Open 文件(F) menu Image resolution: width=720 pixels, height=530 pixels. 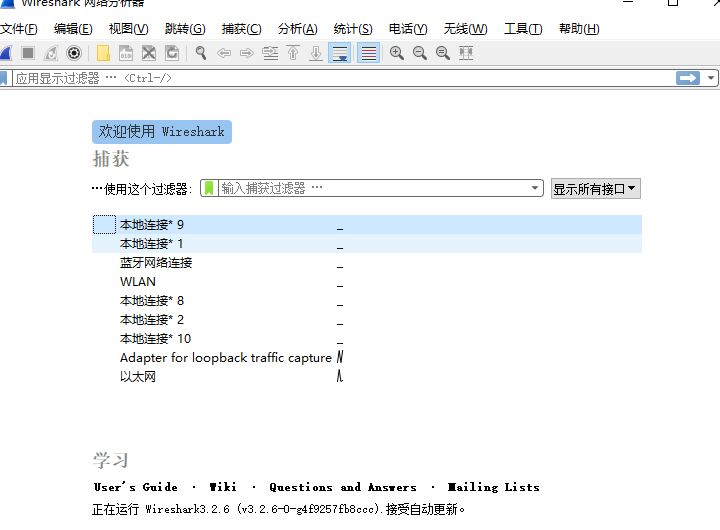pyautogui.click(x=19, y=29)
